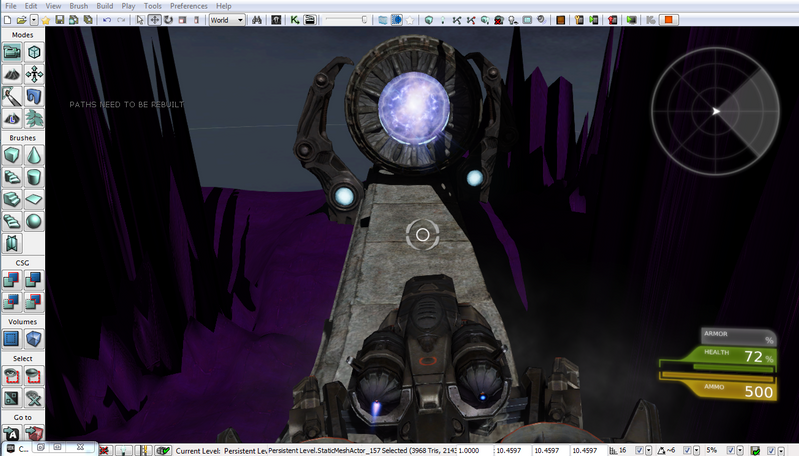Create a Sphere builder brush

tap(34, 221)
